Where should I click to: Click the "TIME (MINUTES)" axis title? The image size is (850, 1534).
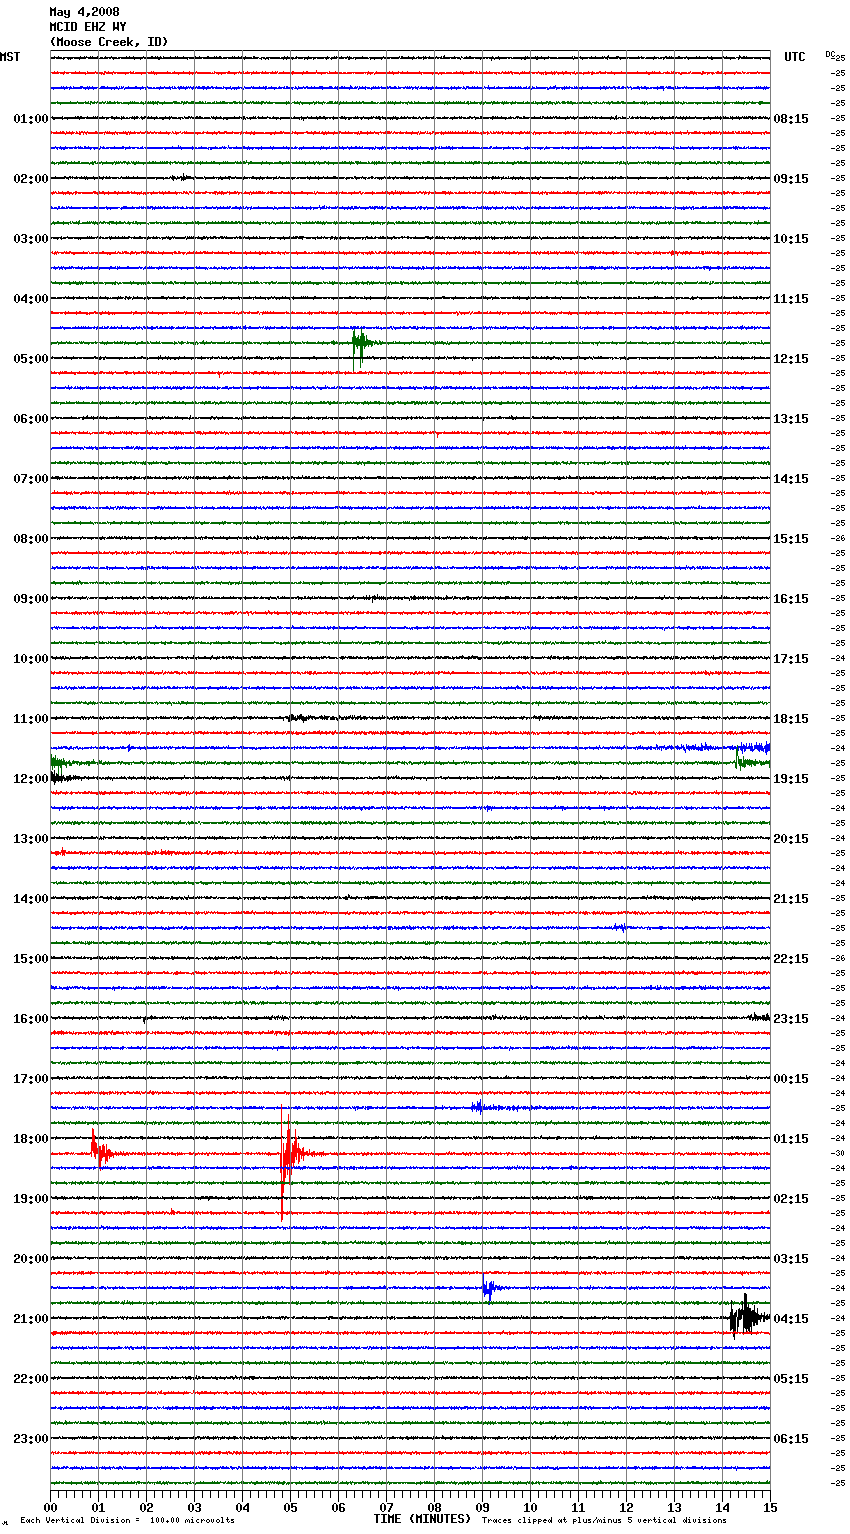[422, 1519]
